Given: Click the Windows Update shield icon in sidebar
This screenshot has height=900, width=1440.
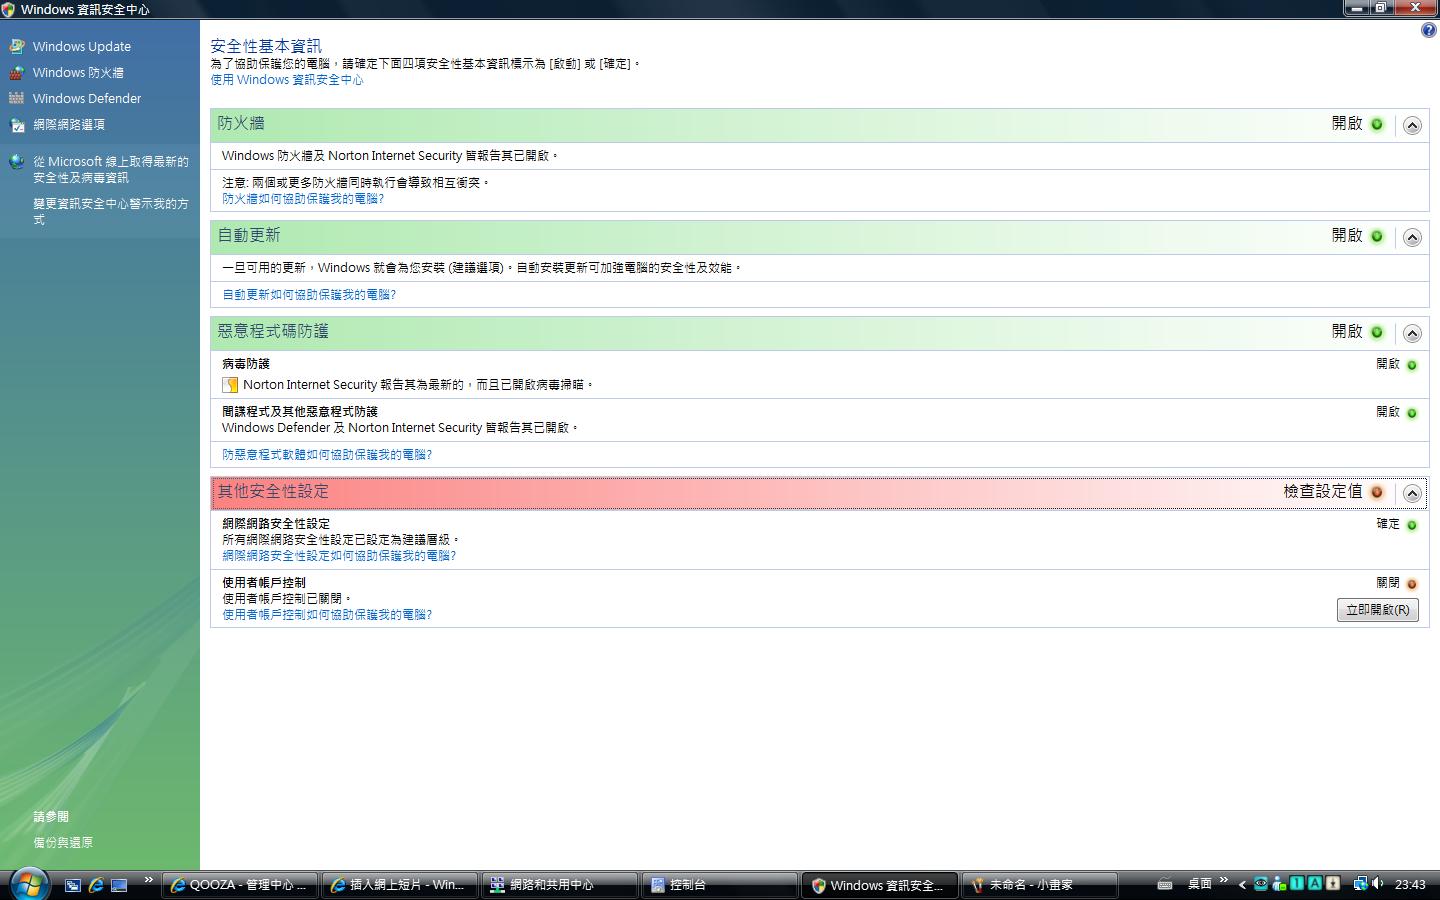Looking at the screenshot, I should pos(17,46).
